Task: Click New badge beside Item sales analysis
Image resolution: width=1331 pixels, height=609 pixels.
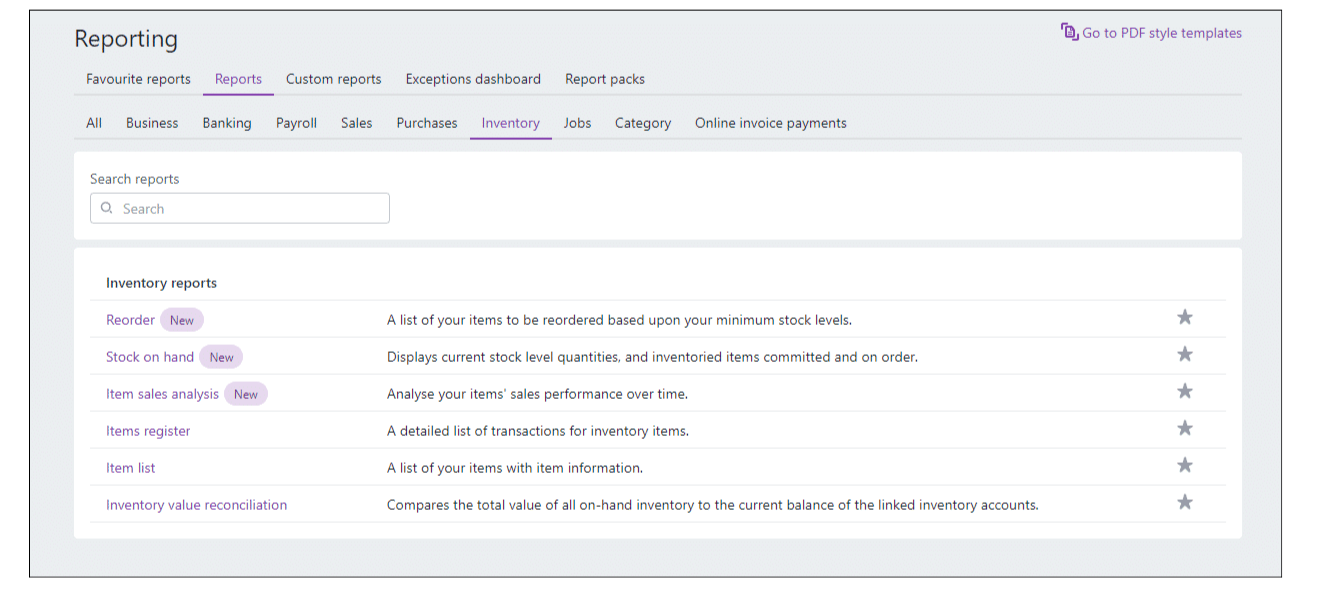Action: tap(246, 394)
